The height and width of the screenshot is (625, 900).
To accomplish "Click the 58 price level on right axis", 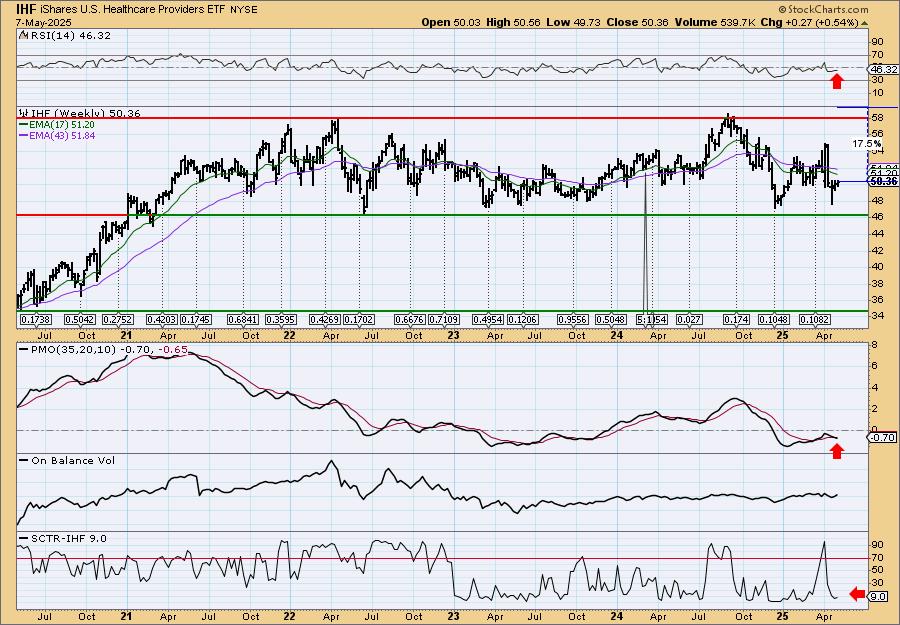I will [877, 118].
